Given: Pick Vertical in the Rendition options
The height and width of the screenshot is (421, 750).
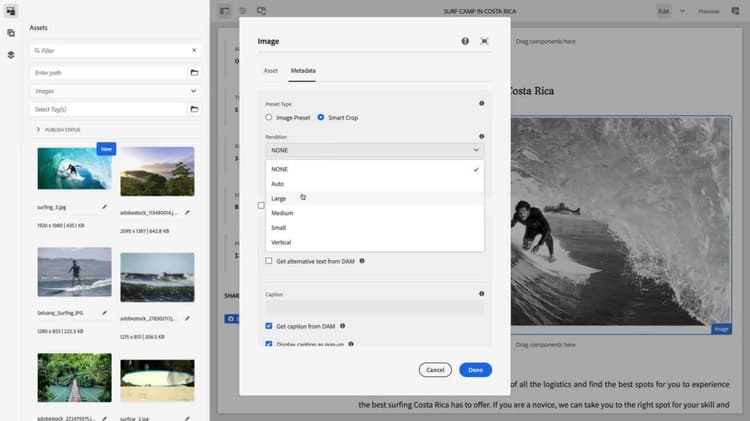Looking at the screenshot, I should pos(281,242).
